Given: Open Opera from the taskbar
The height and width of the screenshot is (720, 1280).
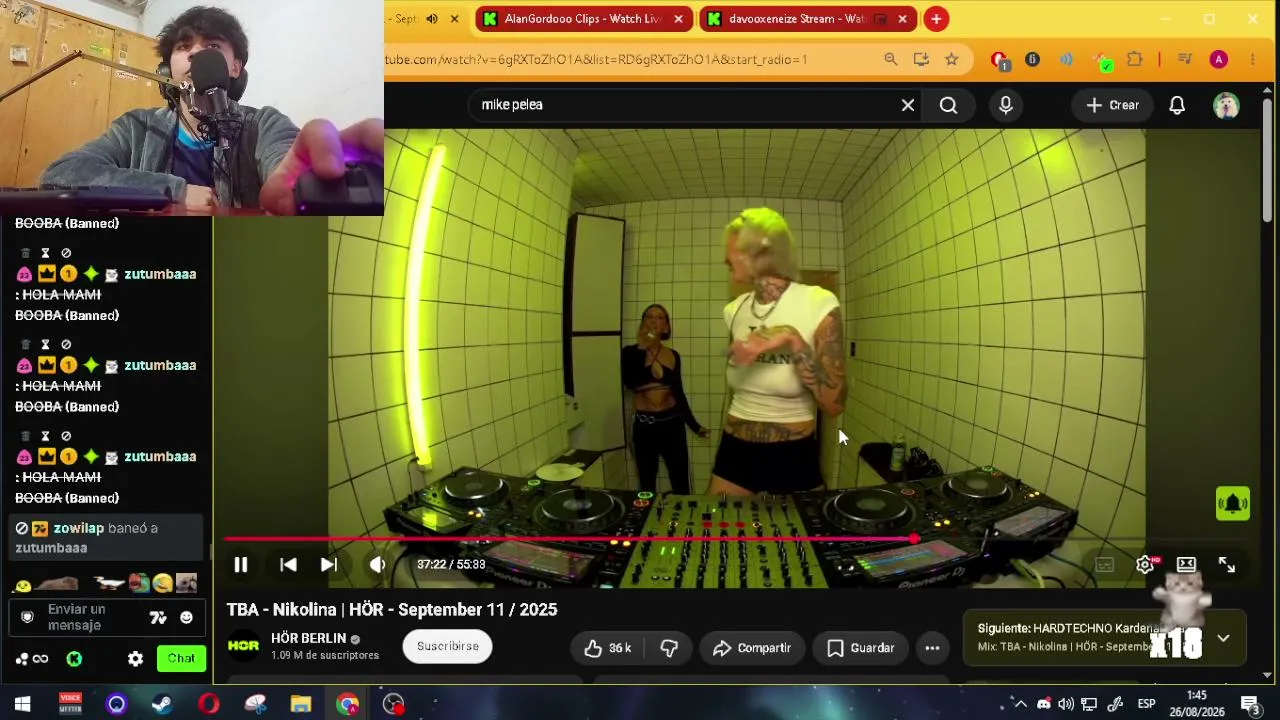Looking at the screenshot, I should pos(208,704).
